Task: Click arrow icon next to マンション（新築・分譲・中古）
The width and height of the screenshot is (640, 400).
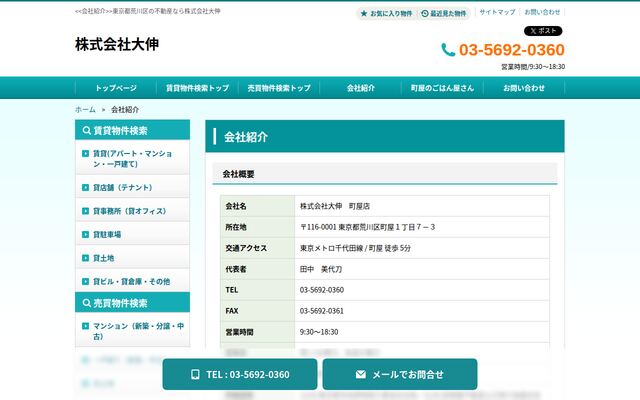Action: coord(85,326)
